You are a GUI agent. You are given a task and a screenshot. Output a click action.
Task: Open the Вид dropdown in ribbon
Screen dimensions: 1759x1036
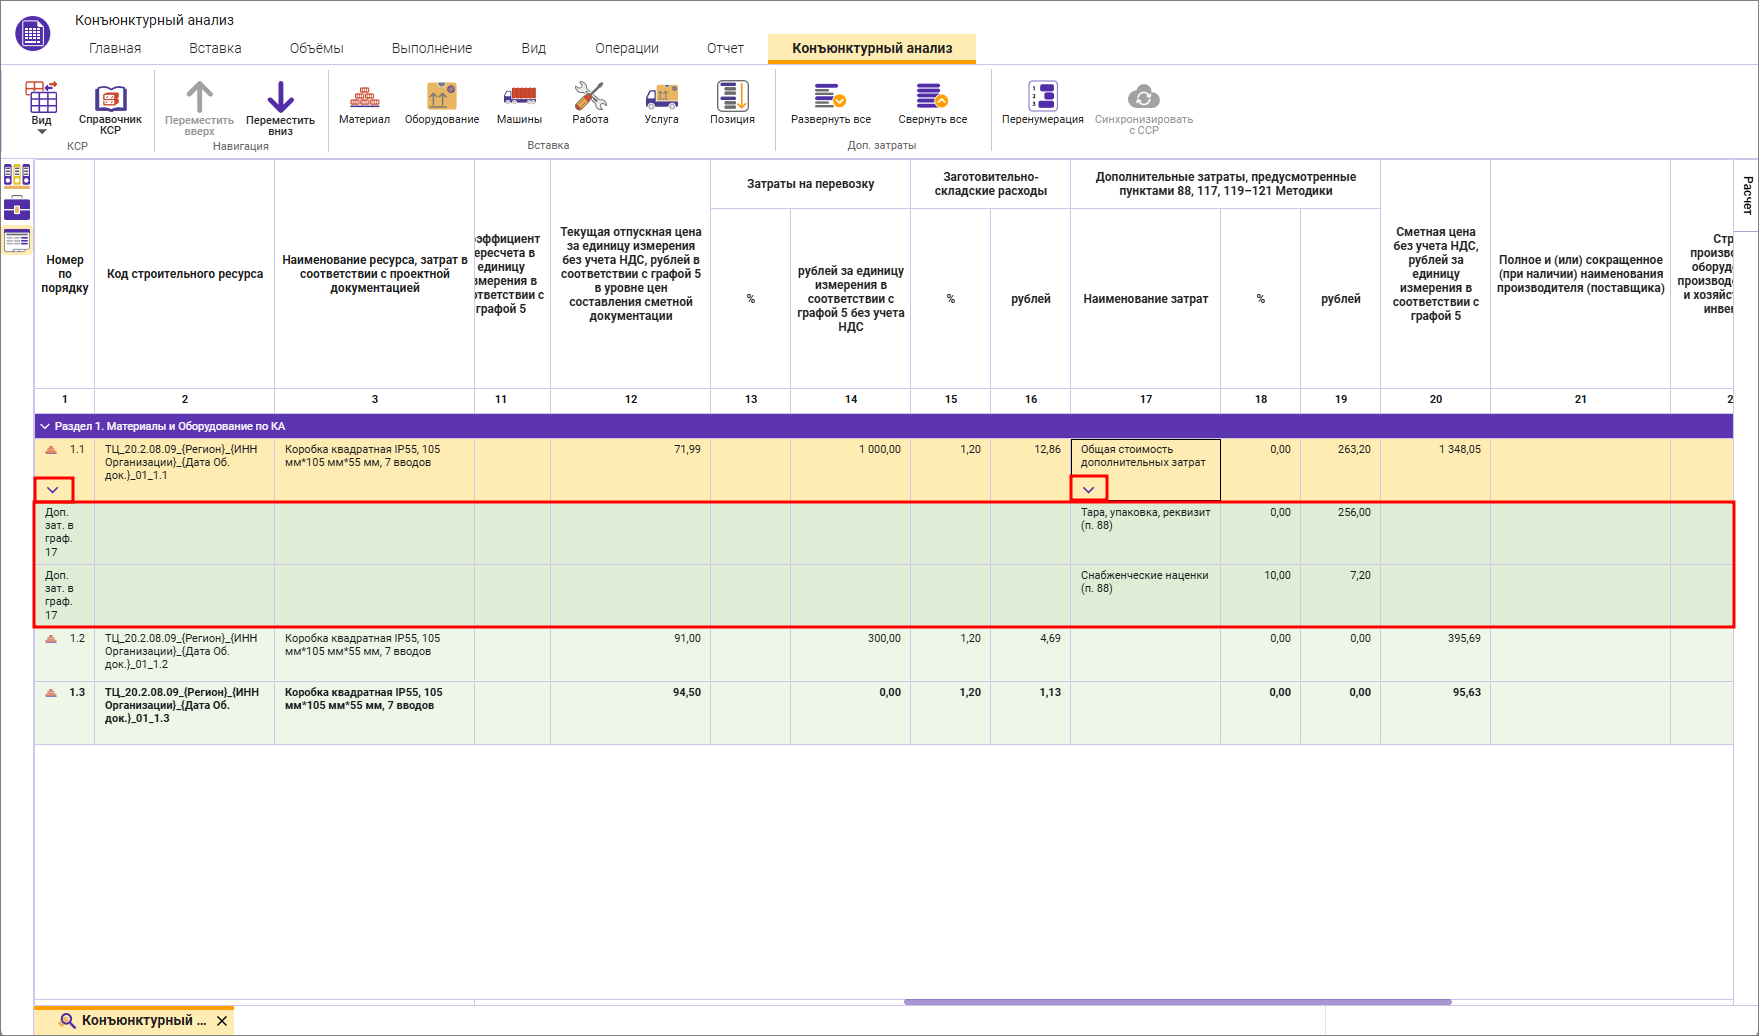click(x=41, y=108)
